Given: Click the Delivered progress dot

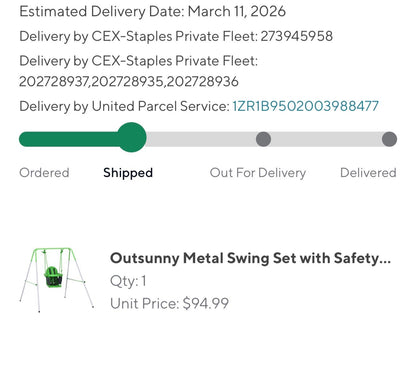Looking at the screenshot, I should 389,139.
